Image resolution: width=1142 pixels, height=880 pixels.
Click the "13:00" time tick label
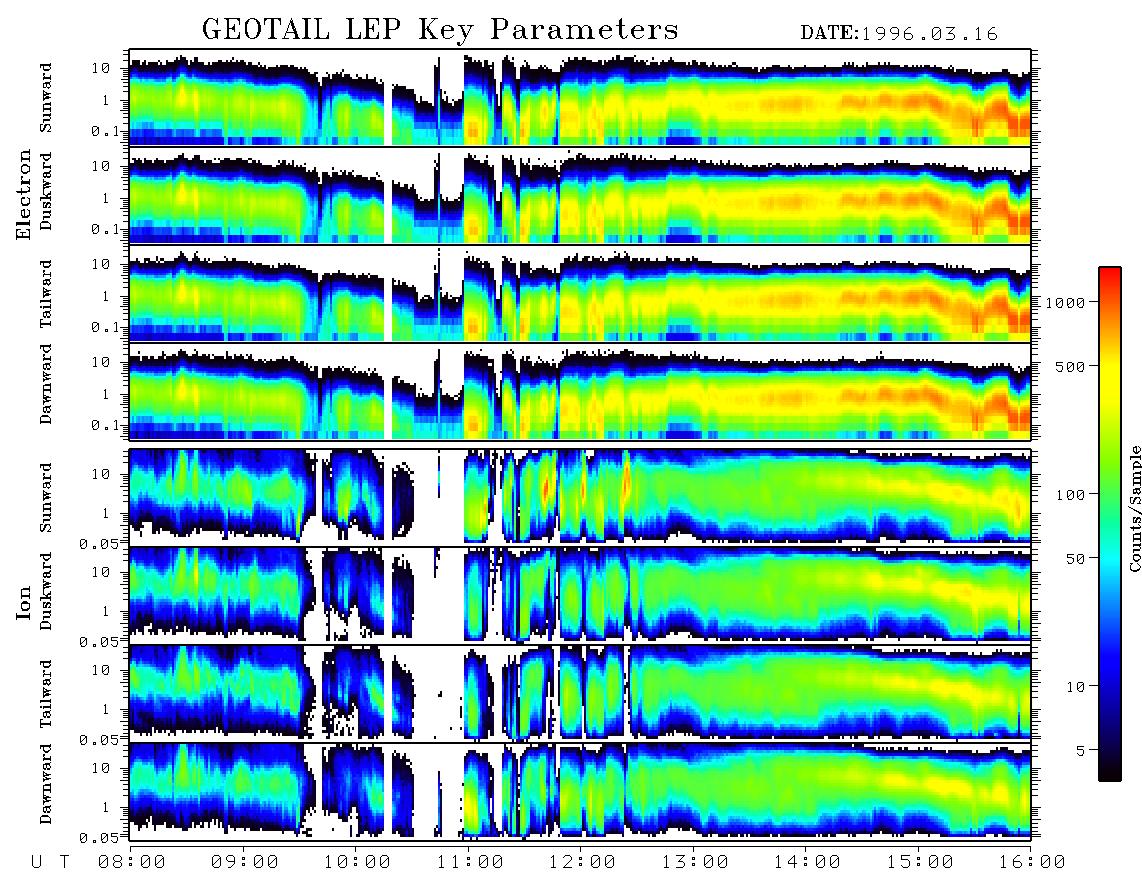pos(695,862)
